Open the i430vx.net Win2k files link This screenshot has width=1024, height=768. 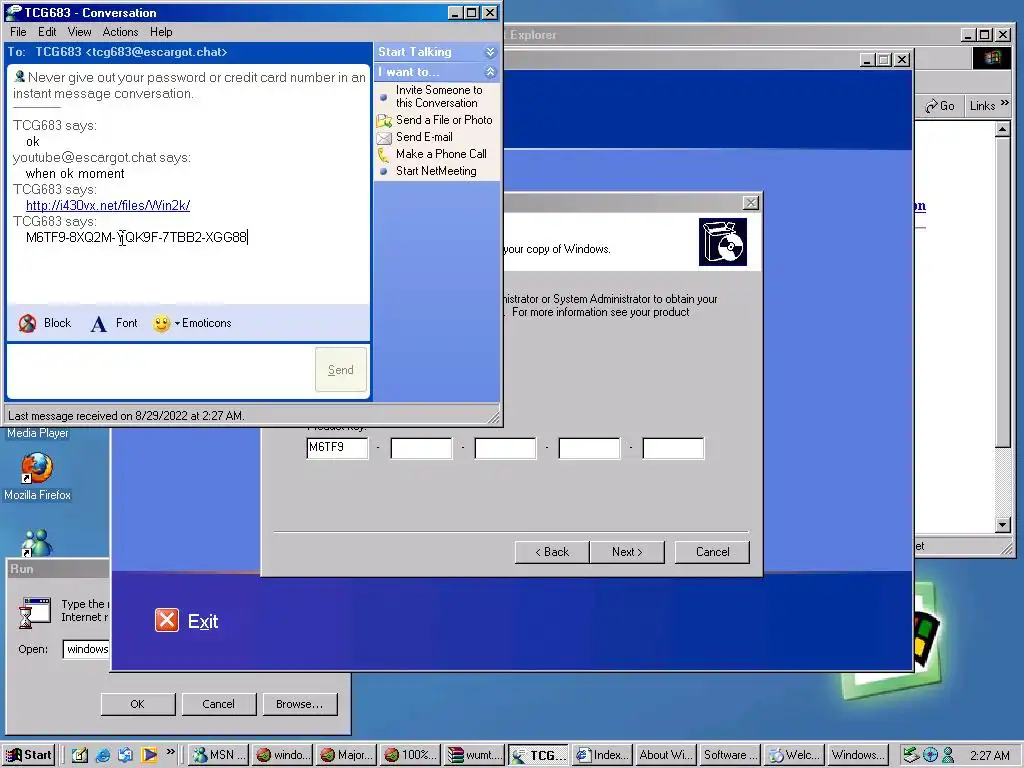click(108, 205)
